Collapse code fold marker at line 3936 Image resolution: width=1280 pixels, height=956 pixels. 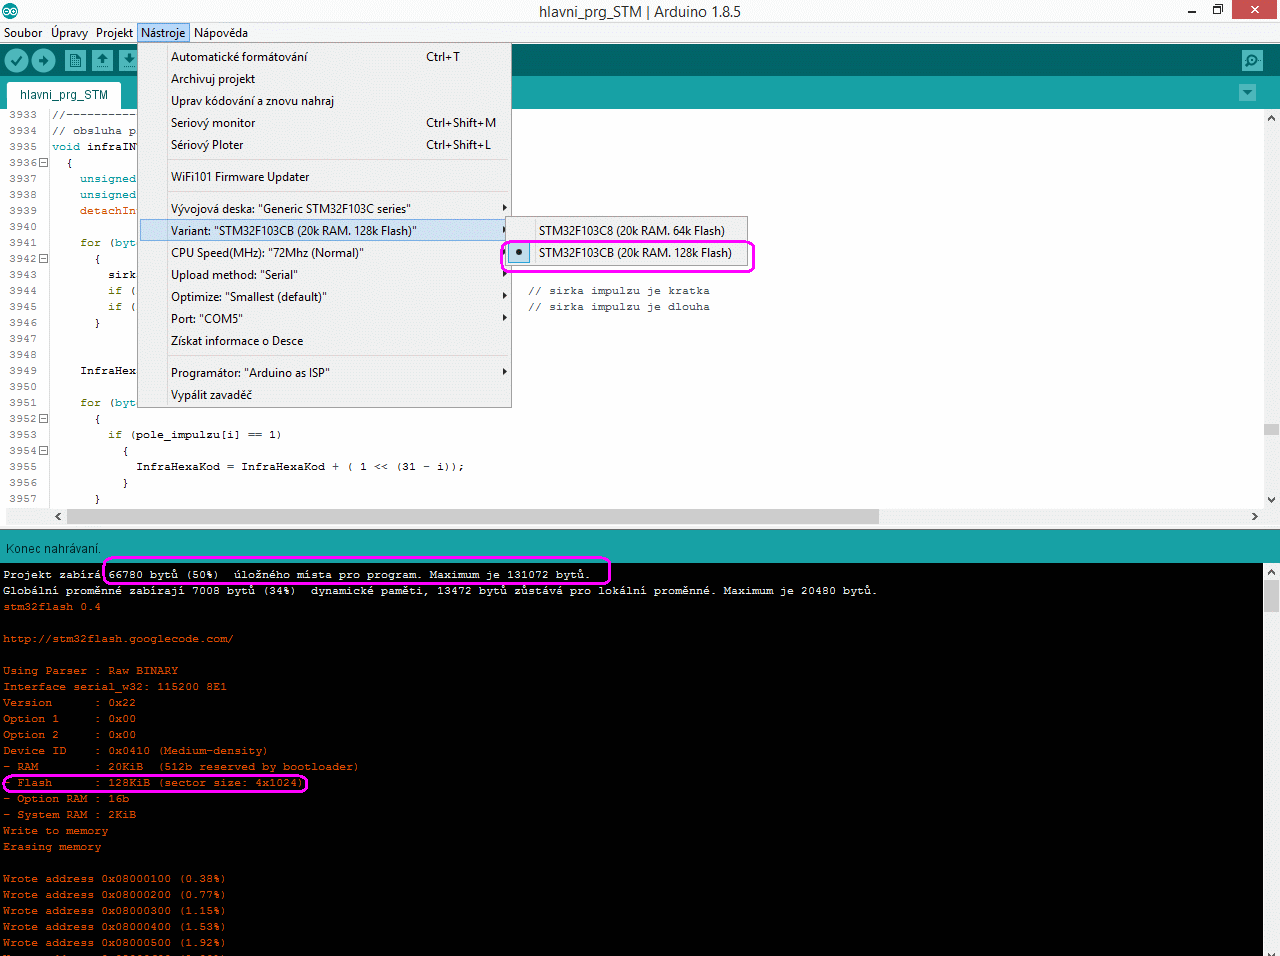pyautogui.click(x=43, y=163)
